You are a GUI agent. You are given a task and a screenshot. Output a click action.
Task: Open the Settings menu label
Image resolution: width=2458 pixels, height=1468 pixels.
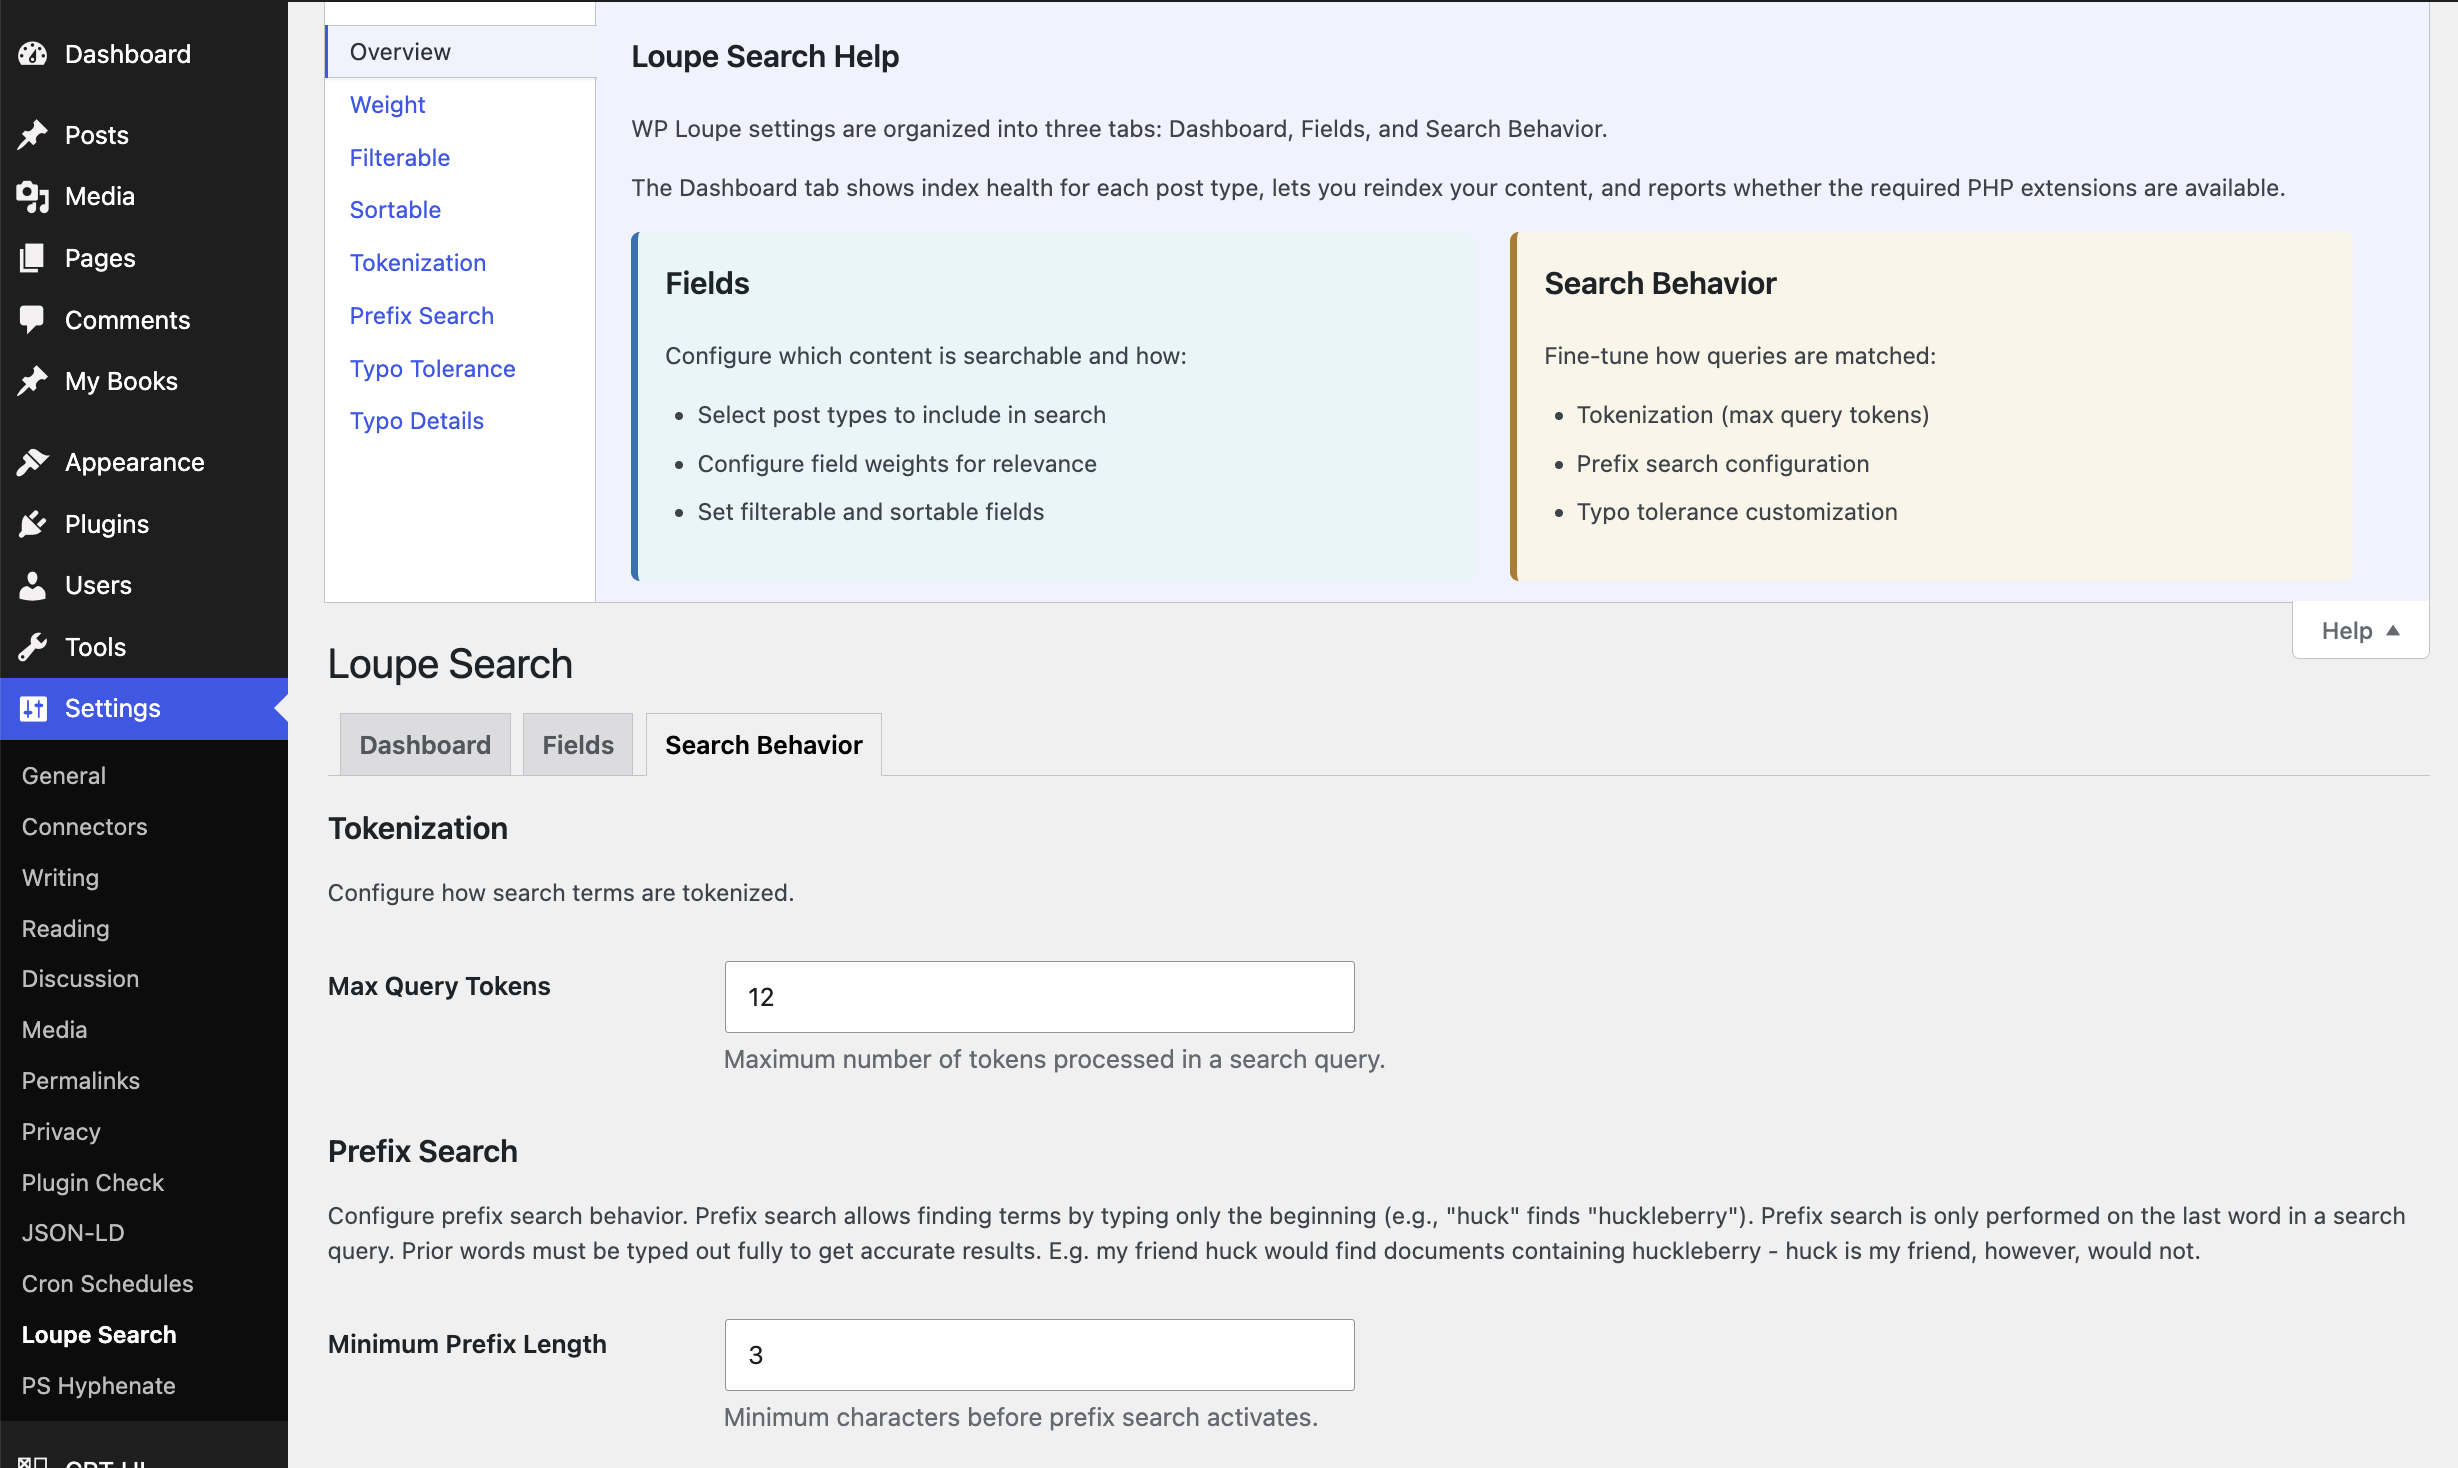(x=112, y=709)
